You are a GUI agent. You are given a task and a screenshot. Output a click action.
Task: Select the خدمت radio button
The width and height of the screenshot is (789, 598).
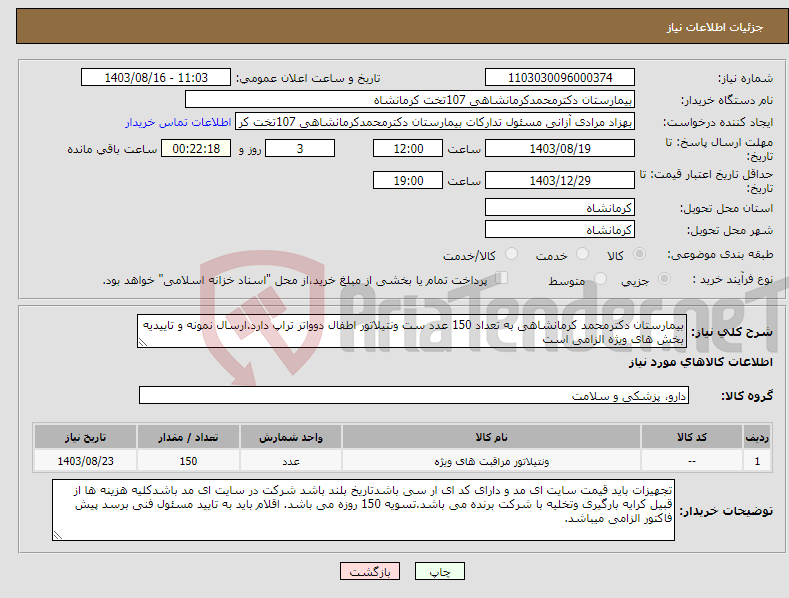[582, 254]
